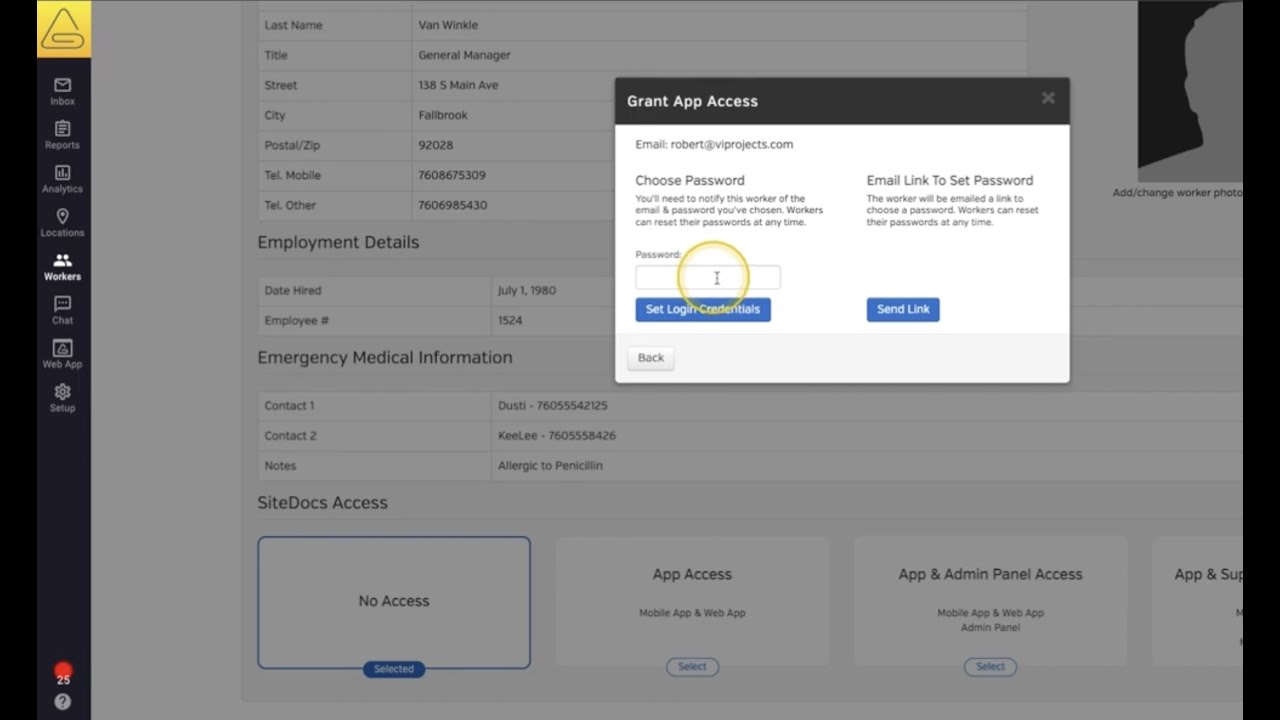The width and height of the screenshot is (1280, 720).
Task: Click the Street value 138 S Main Ave
Action: pos(458,85)
